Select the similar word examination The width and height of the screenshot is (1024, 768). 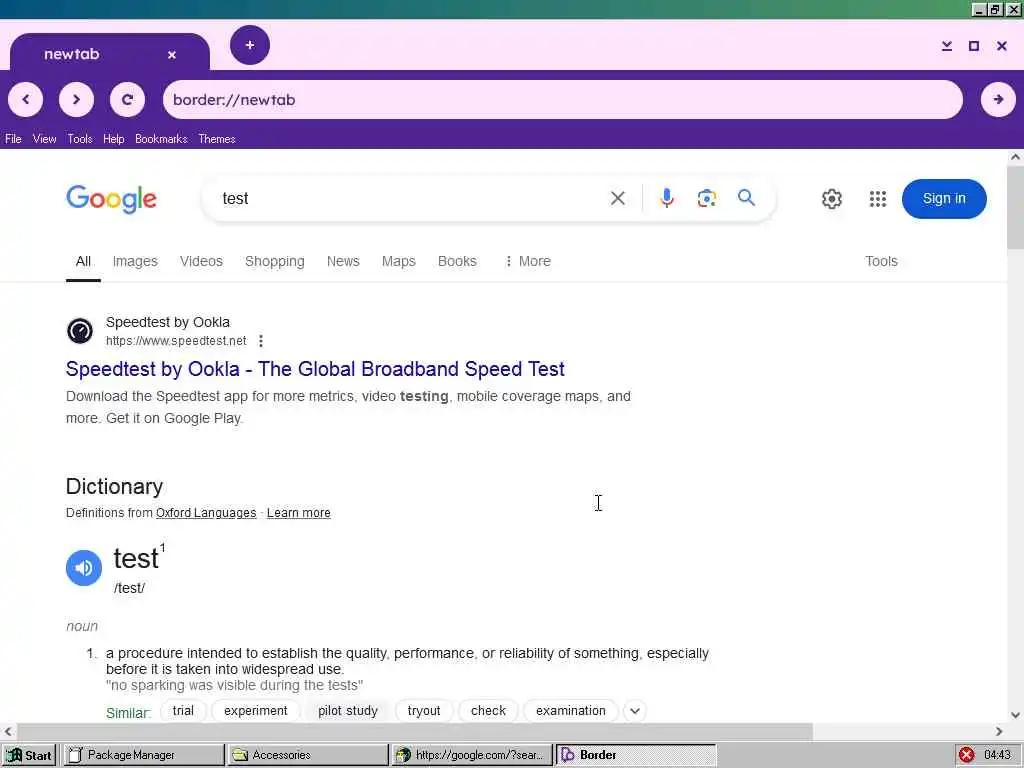pyautogui.click(x=570, y=711)
